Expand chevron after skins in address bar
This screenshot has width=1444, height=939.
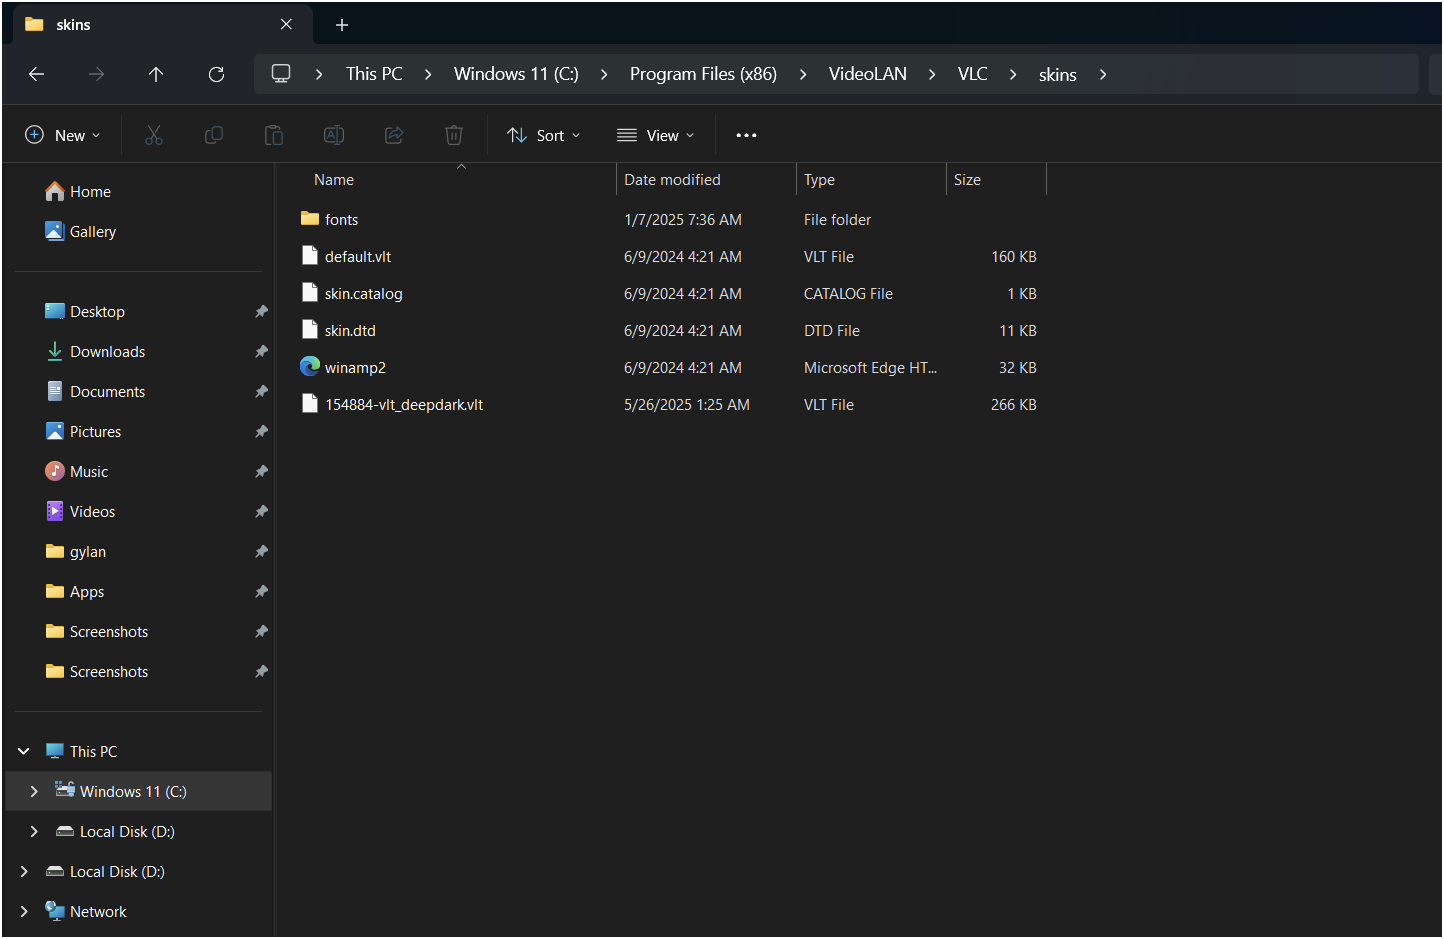[1103, 74]
